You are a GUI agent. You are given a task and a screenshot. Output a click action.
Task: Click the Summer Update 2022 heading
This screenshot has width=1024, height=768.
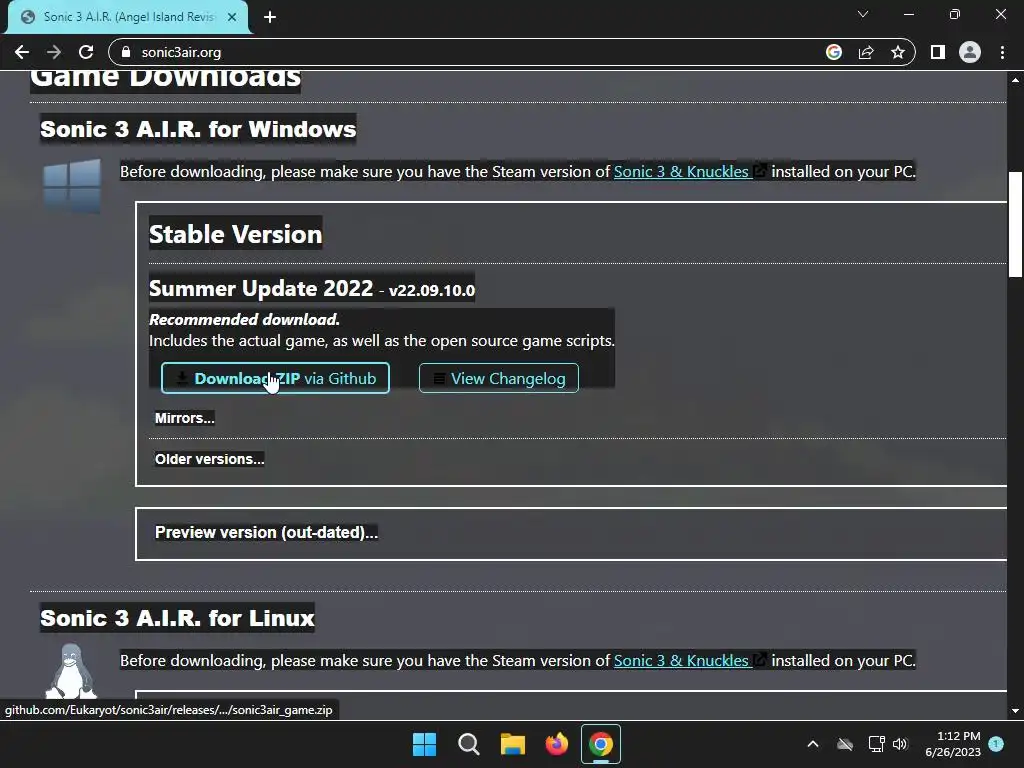click(x=261, y=288)
